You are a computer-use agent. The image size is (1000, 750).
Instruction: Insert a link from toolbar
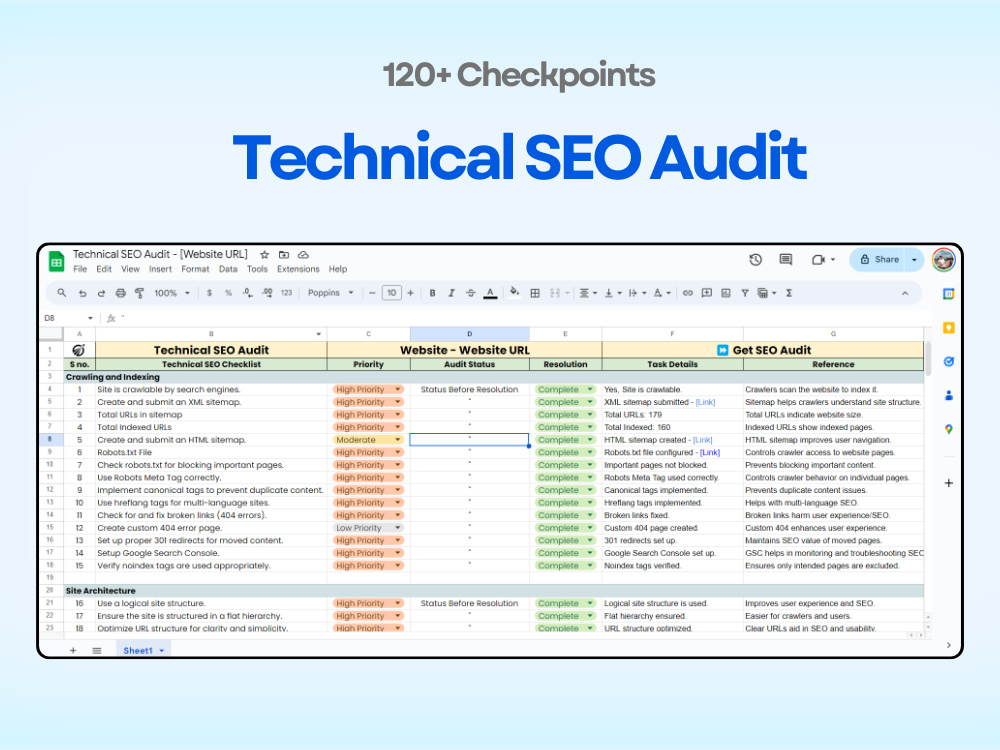click(688, 293)
